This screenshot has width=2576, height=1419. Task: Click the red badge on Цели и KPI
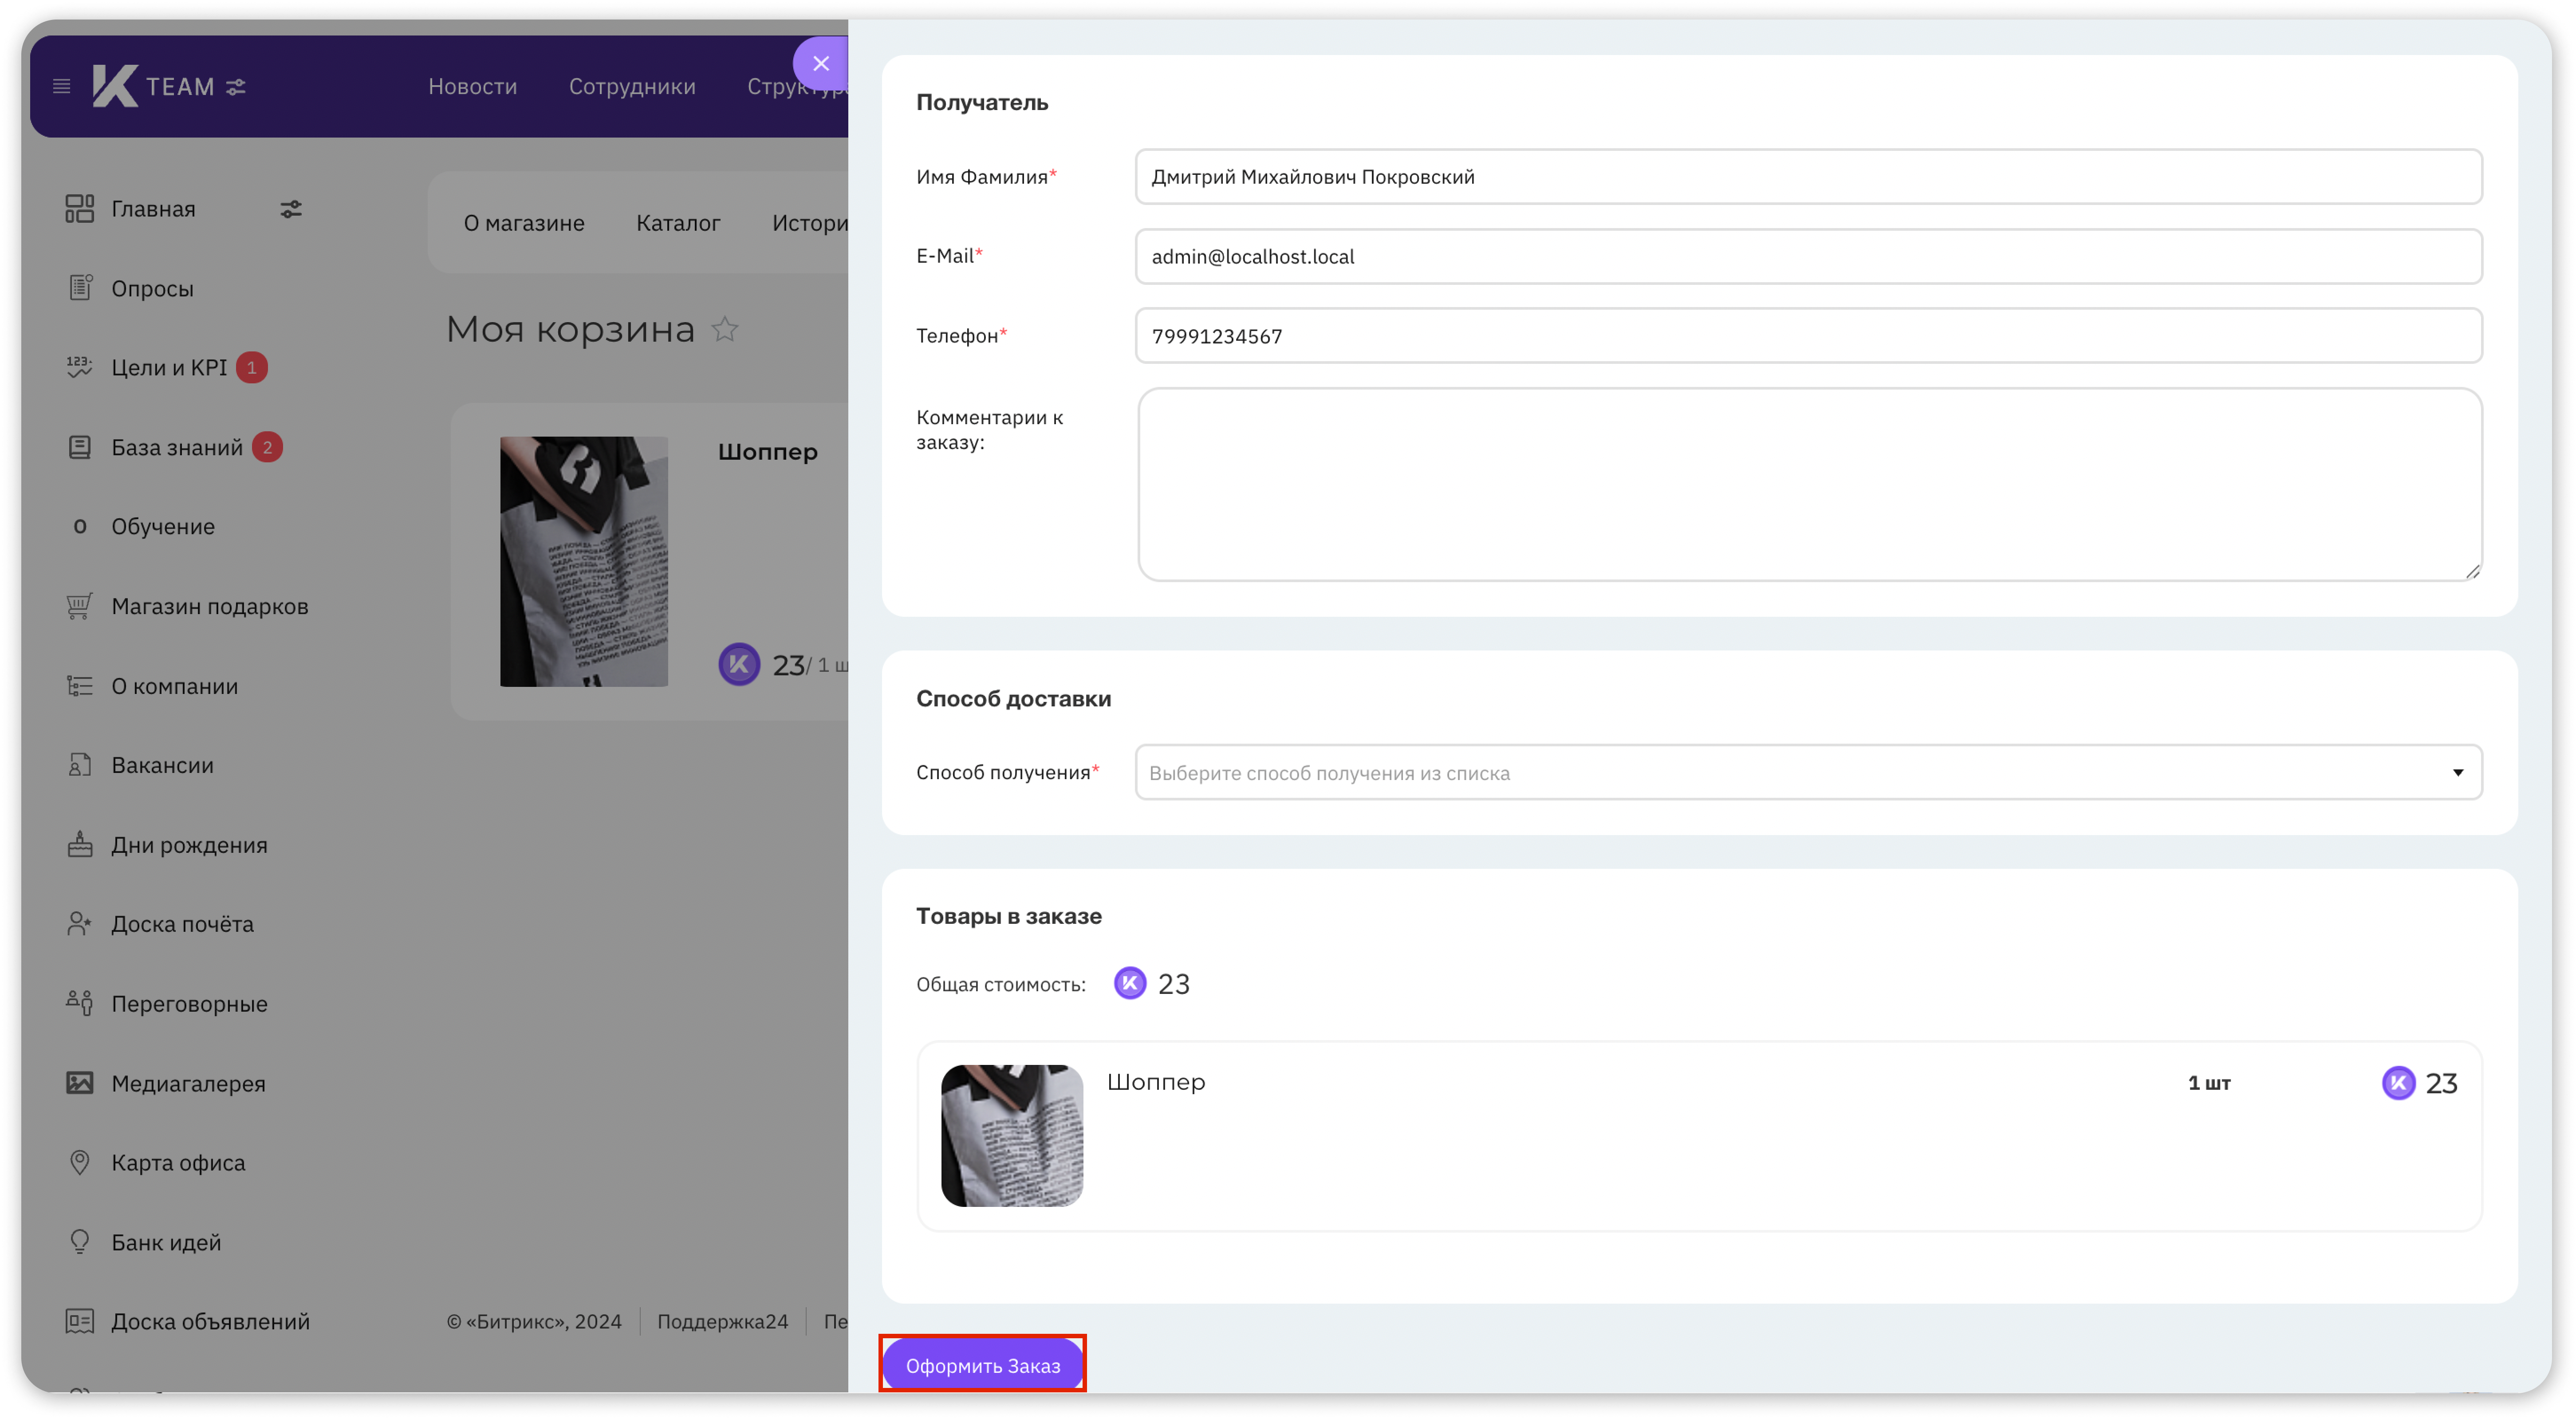(252, 367)
